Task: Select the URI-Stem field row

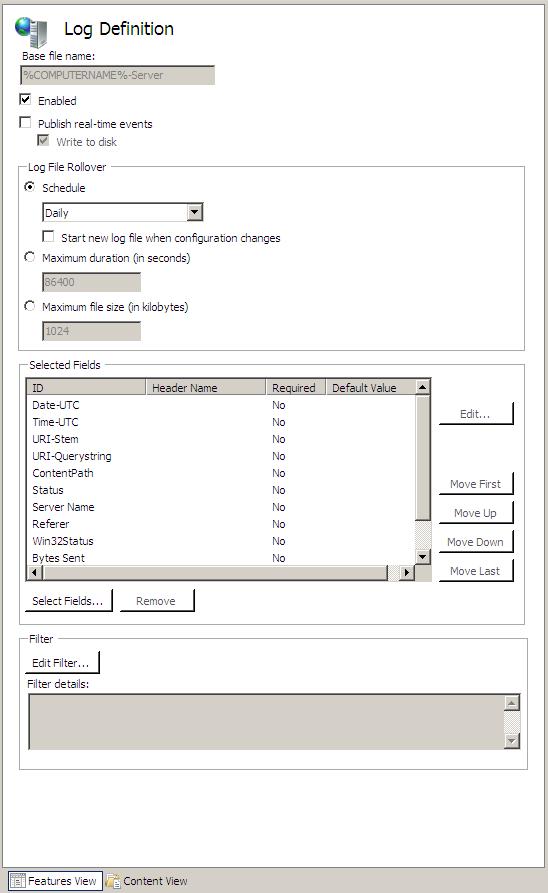Action: pyautogui.click(x=221, y=439)
